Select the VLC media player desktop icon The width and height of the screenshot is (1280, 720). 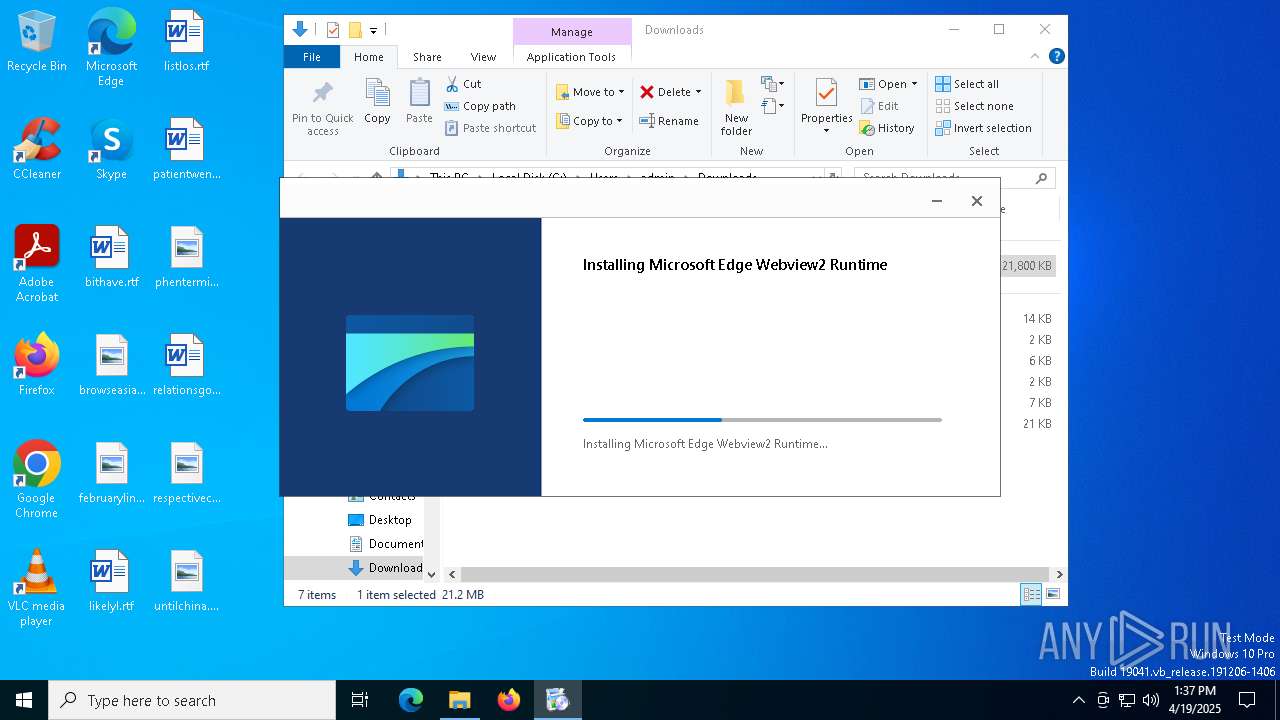(x=37, y=588)
